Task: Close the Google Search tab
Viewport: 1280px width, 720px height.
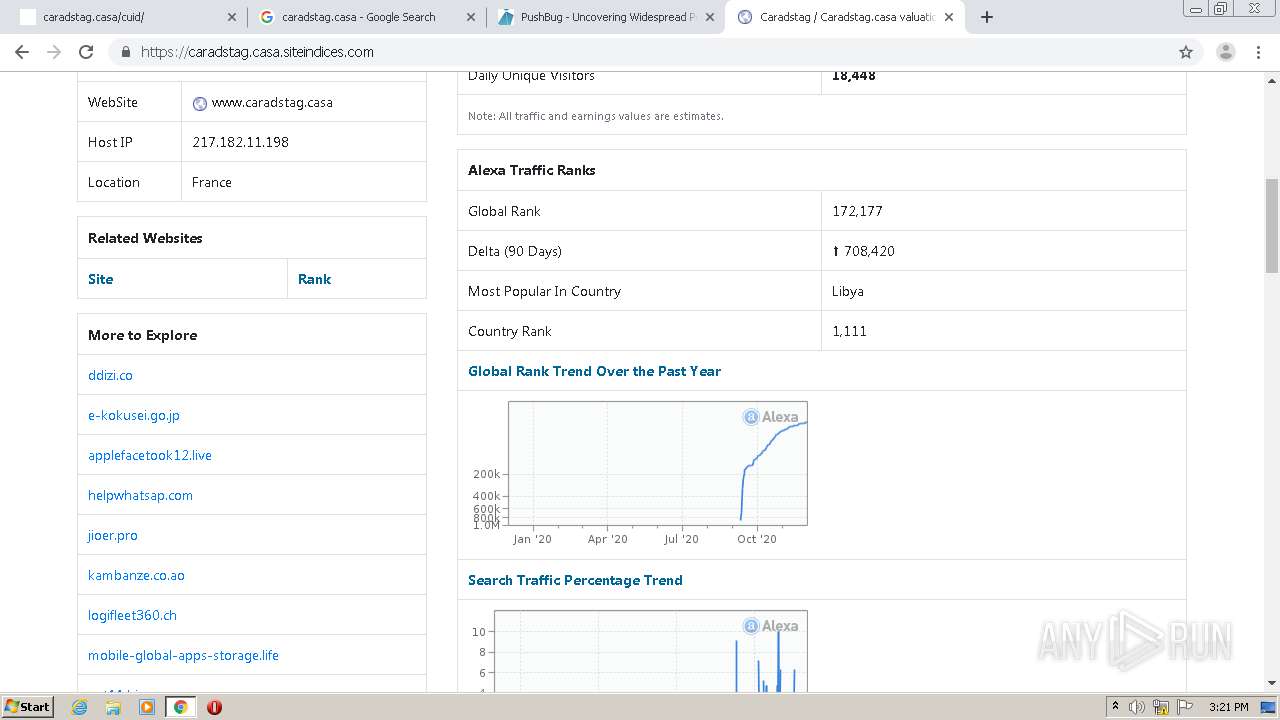Action: click(x=471, y=17)
